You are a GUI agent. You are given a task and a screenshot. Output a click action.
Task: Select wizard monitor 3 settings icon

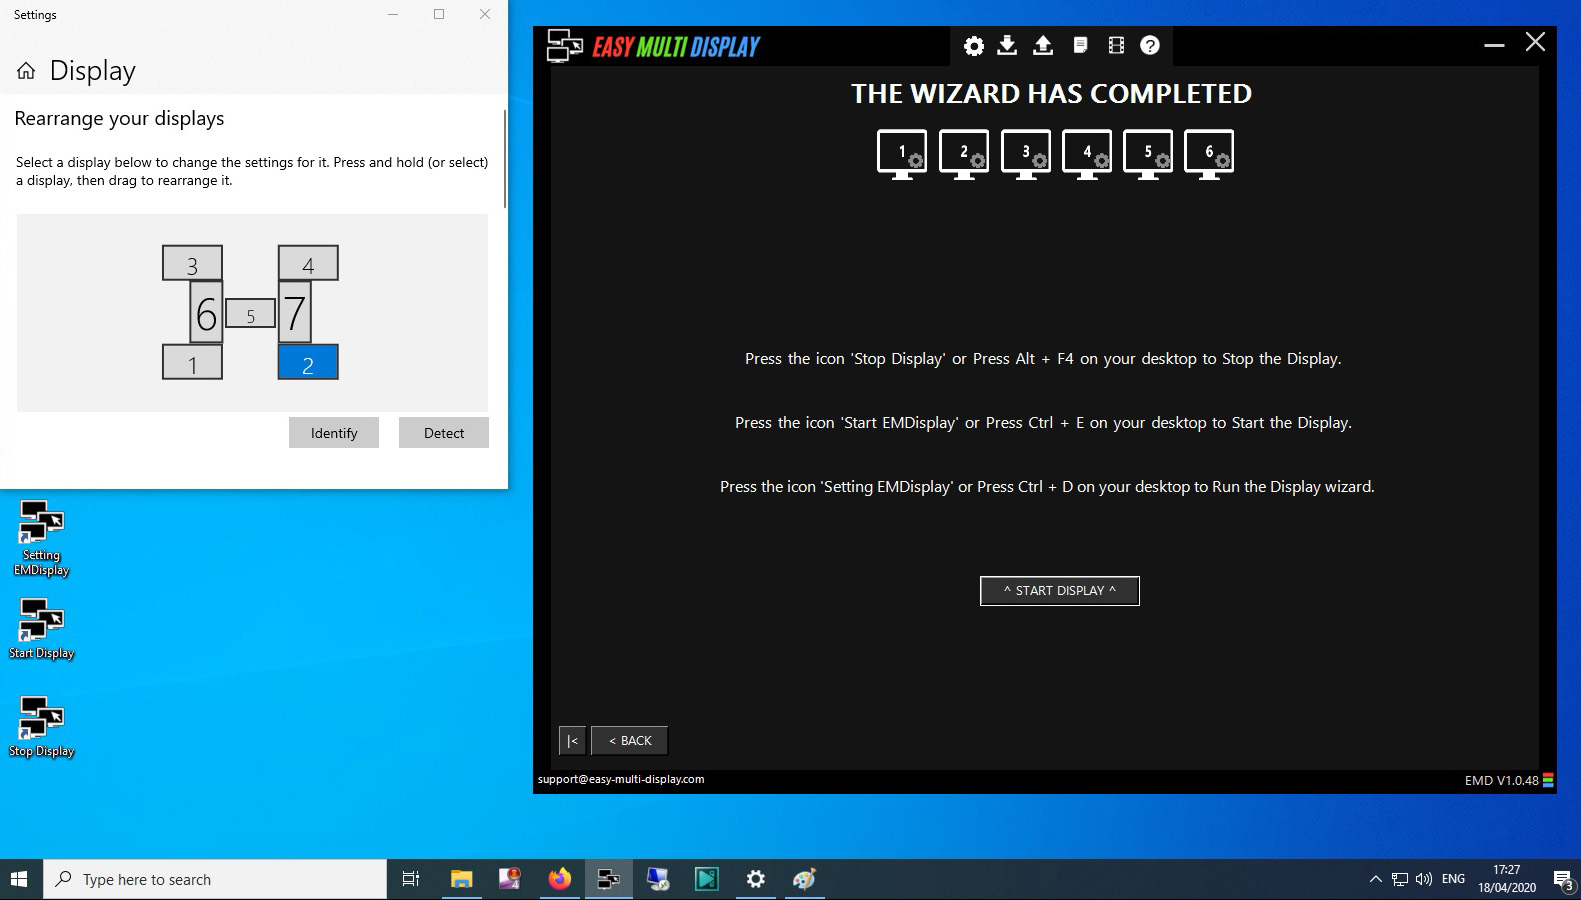pos(1025,155)
